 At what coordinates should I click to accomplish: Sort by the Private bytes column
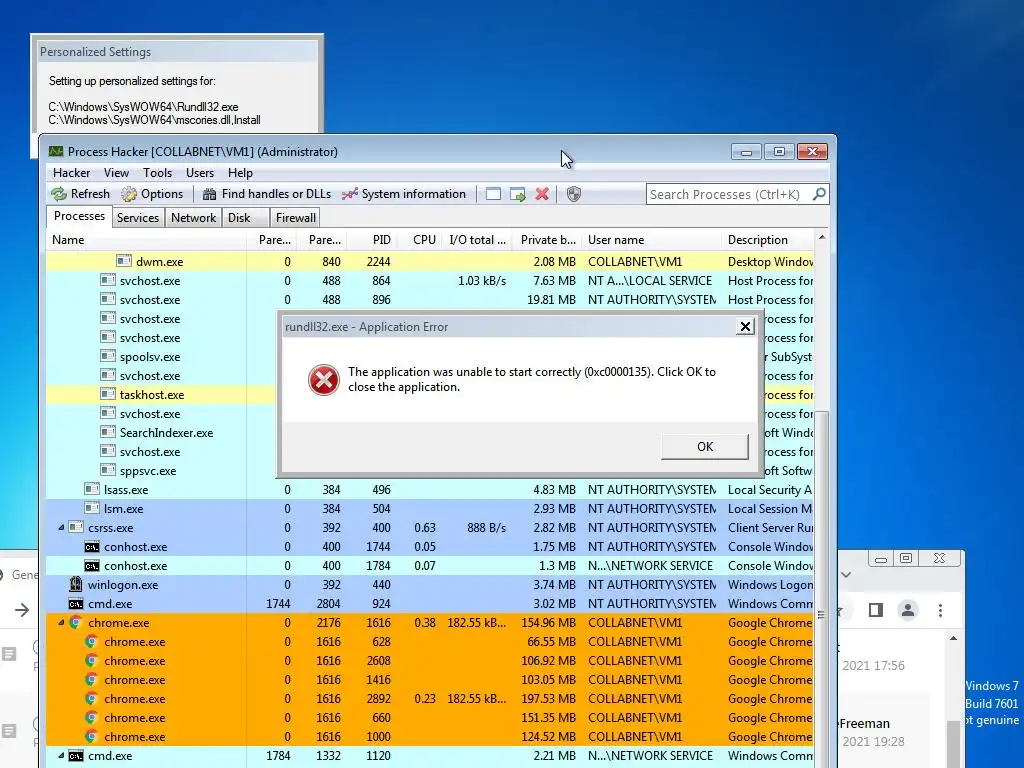coord(547,240)
